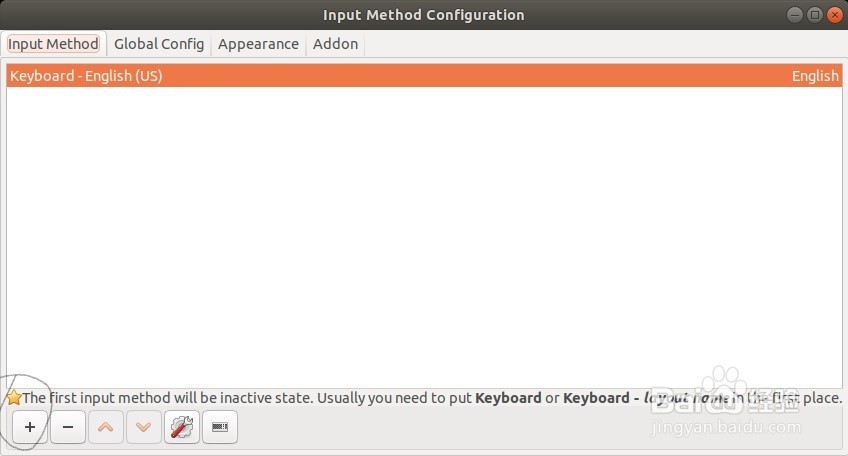Open configuration for the selected input method
Image resolution: width=848 pixels, height=456 pixels.
(182, 427)
